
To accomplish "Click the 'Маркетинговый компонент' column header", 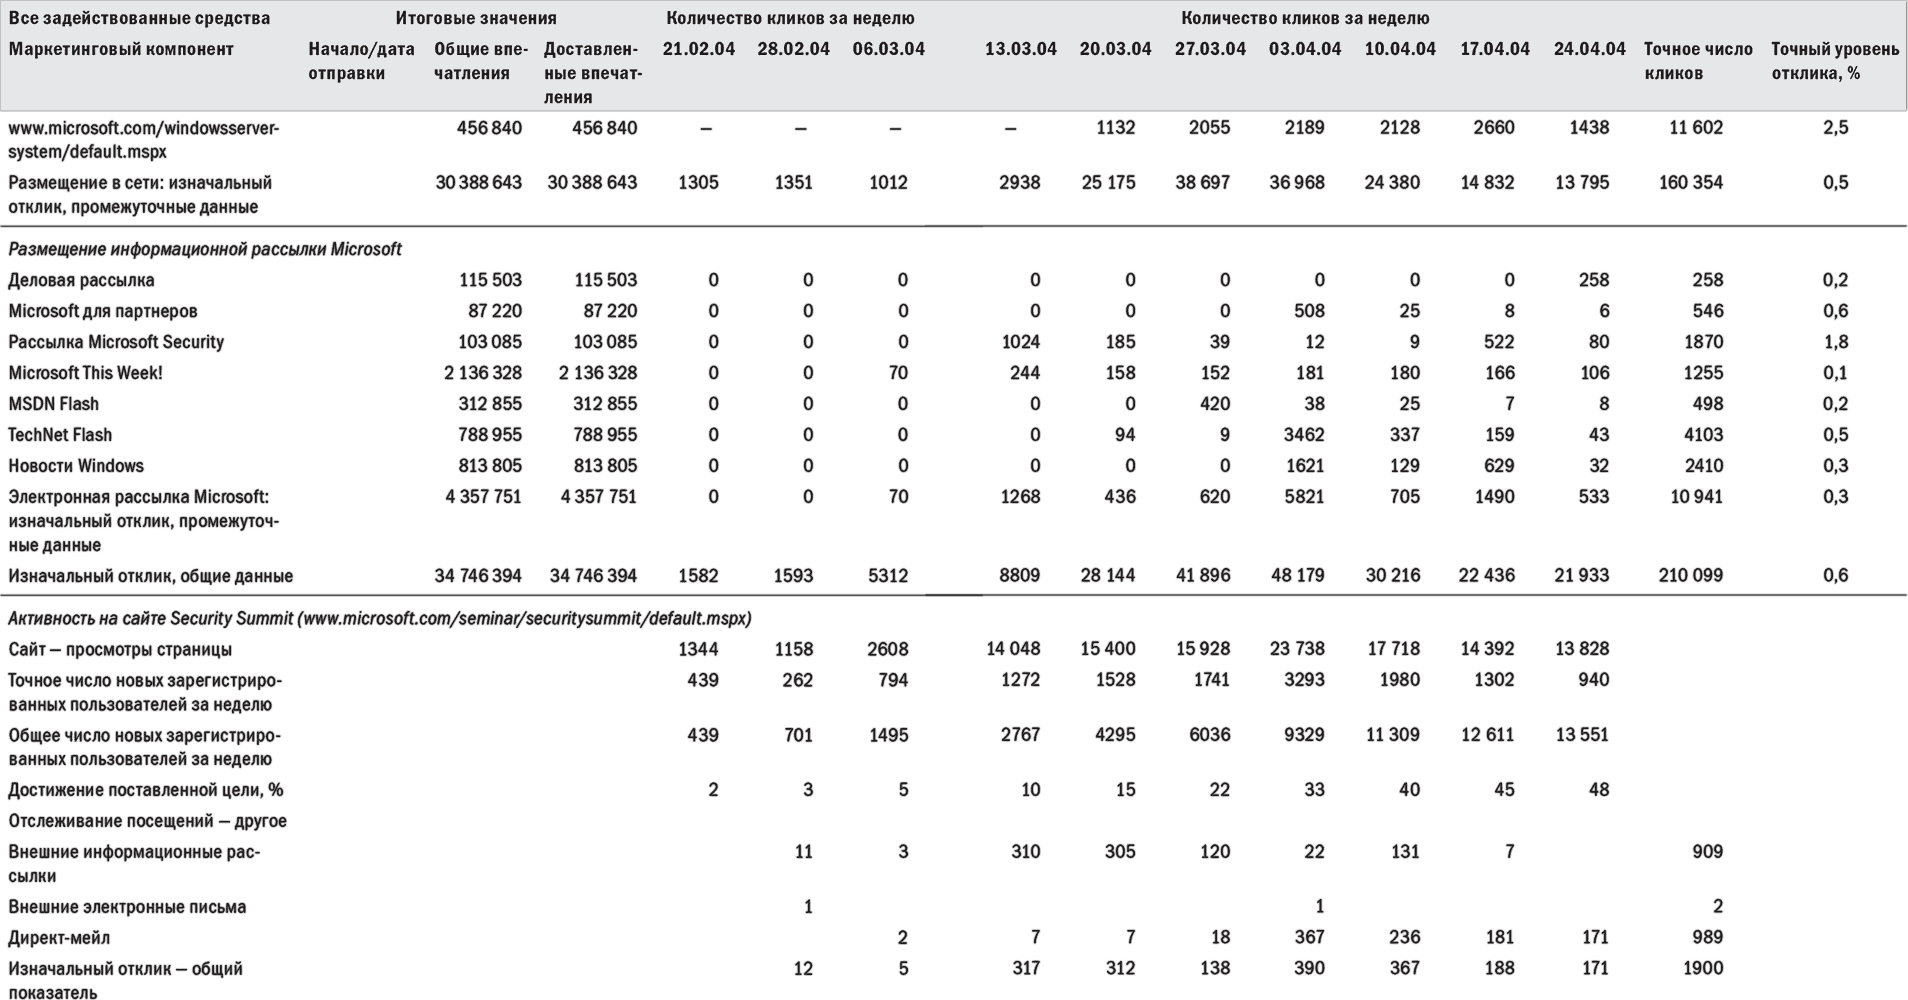I will (x=121, y=49).
